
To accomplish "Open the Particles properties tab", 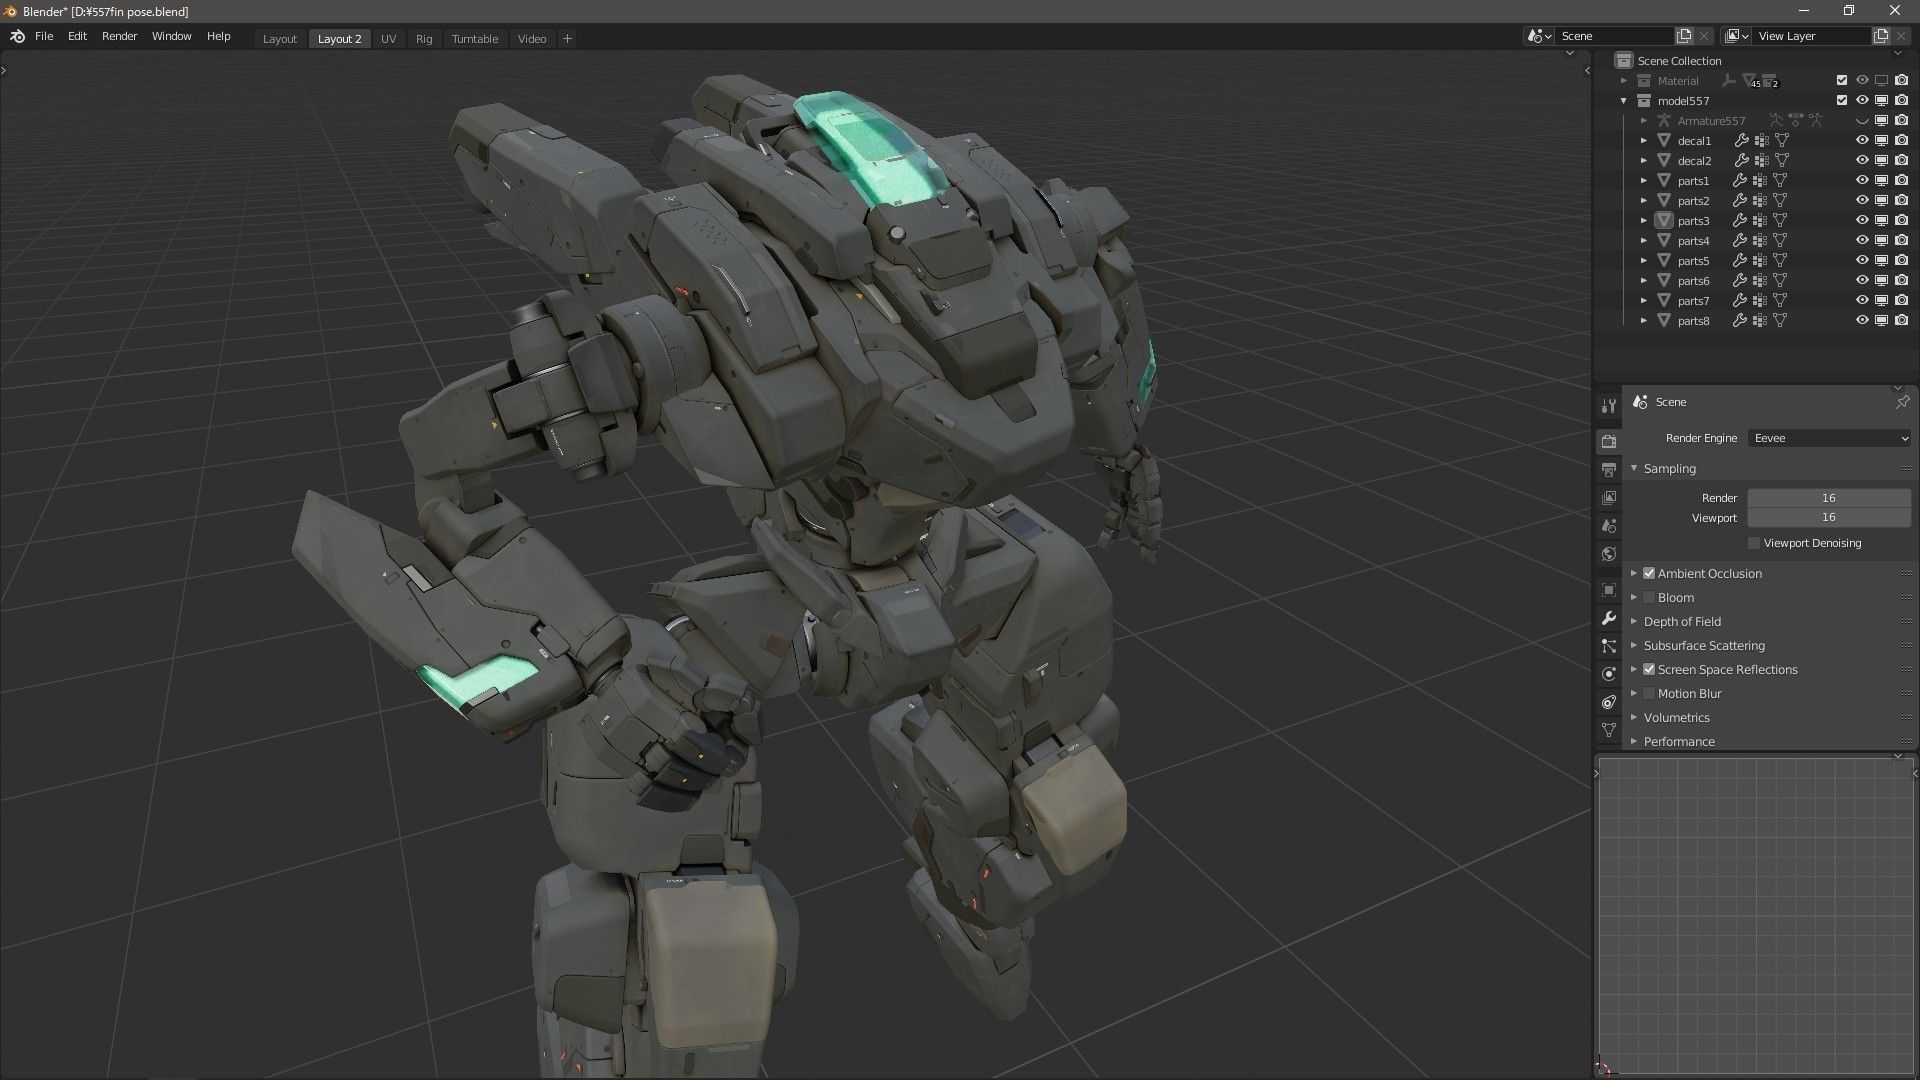I will point(1608,646).
